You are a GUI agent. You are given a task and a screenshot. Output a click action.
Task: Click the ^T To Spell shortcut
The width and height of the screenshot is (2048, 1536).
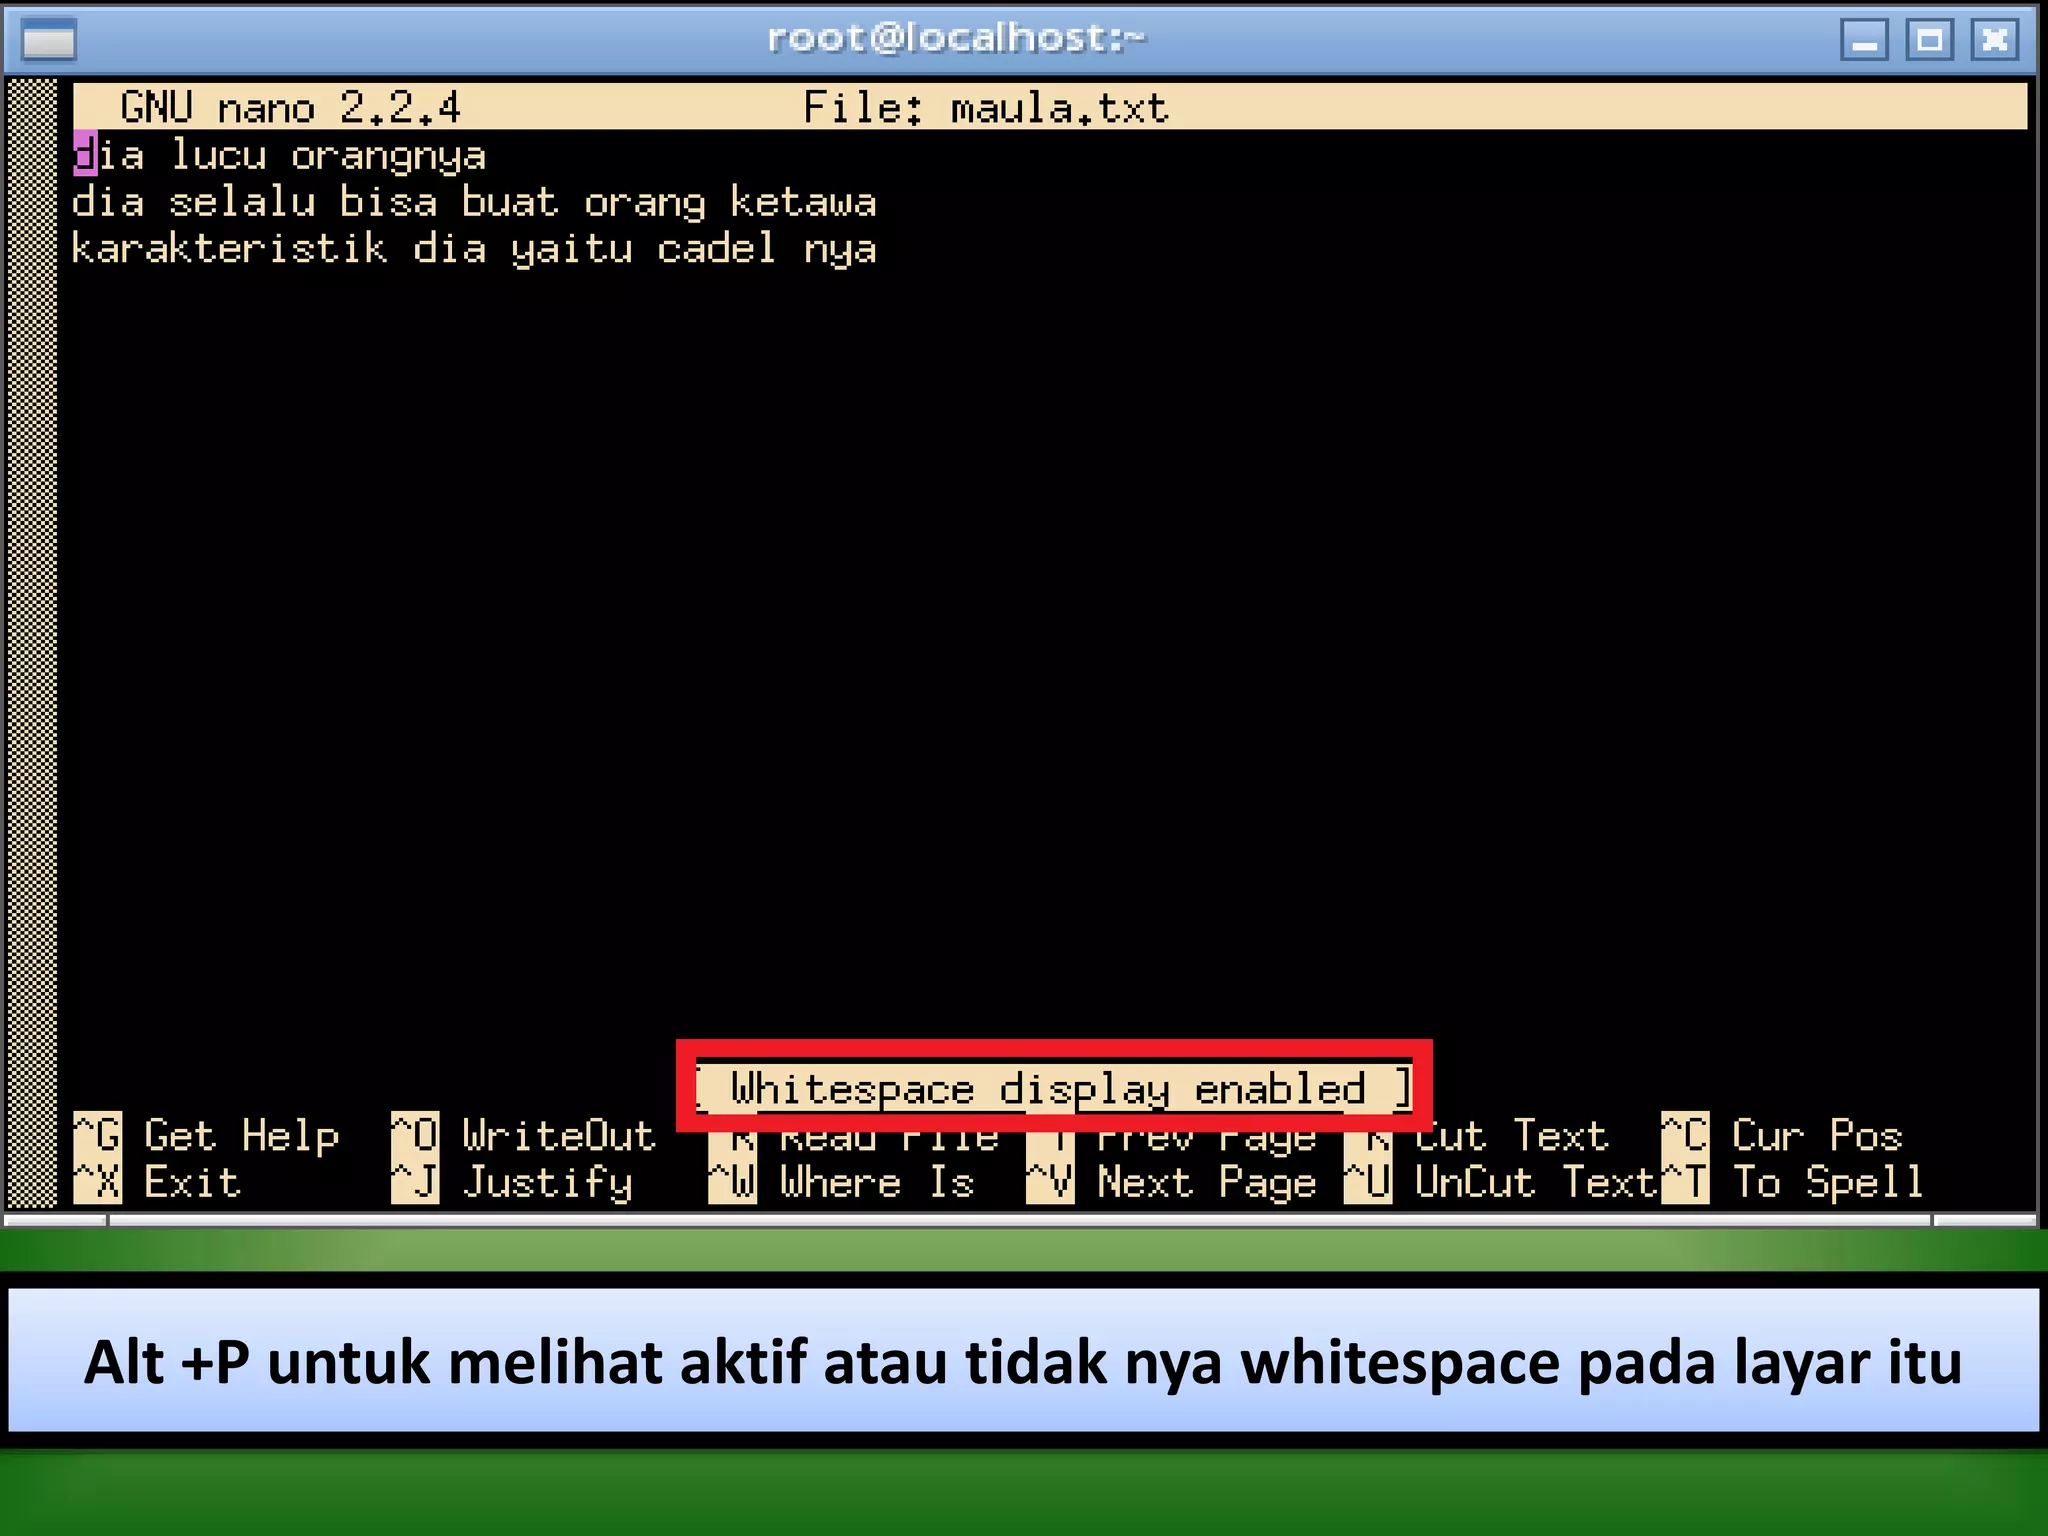(1793, 1182)
